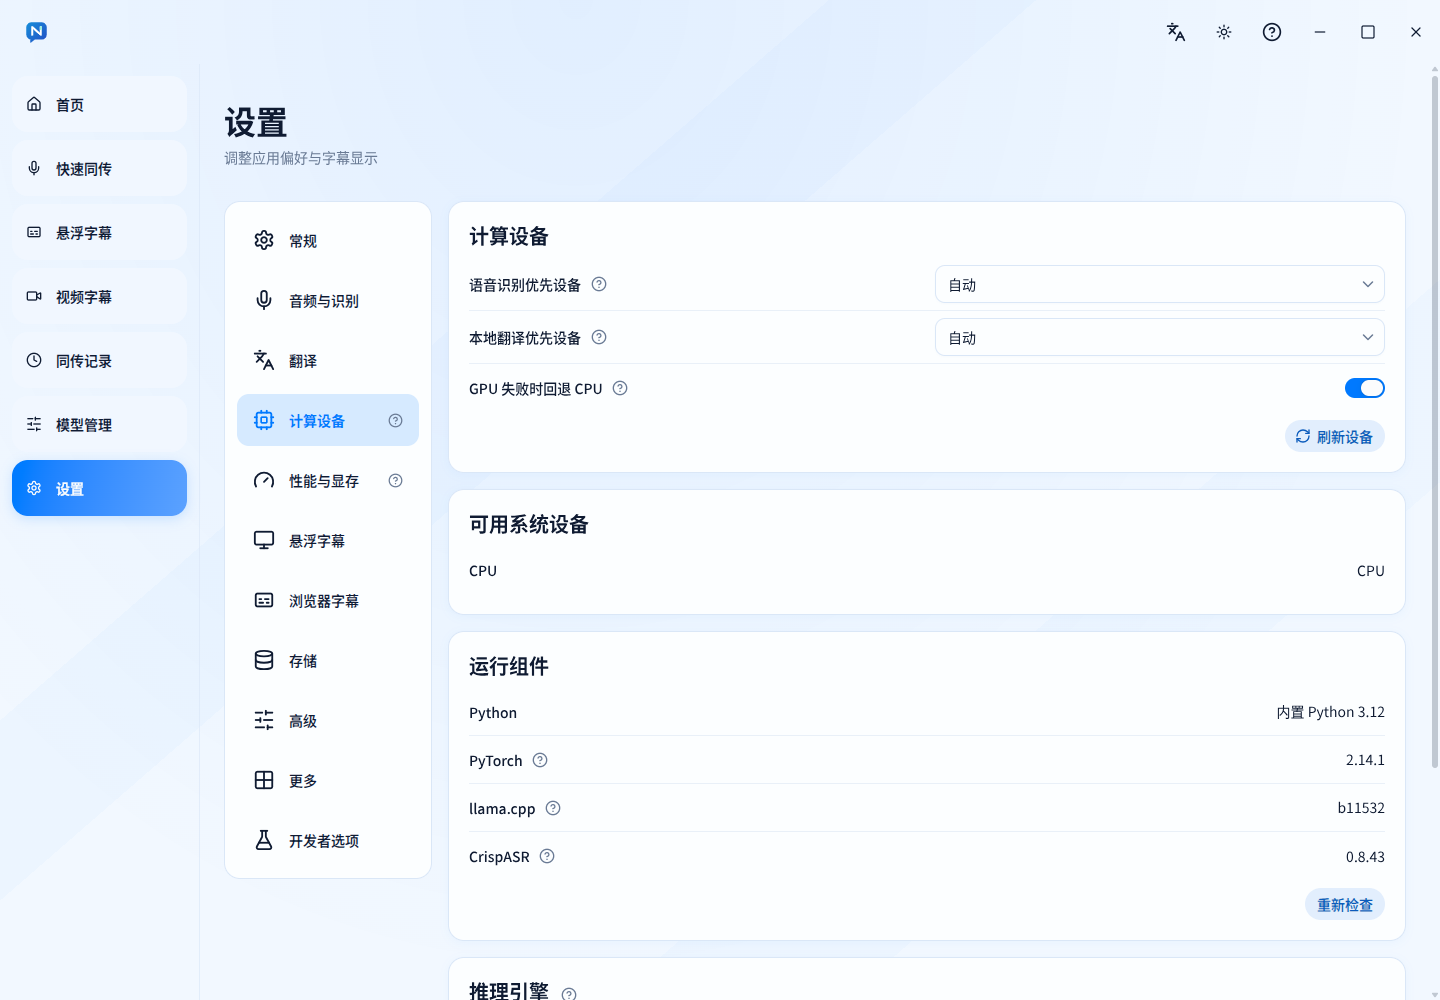The image size is (1440, 1000).
Task: Toggle GPU 失败时回退 CPU switch
Action: pyautogui.click(x=1365, y=388)
